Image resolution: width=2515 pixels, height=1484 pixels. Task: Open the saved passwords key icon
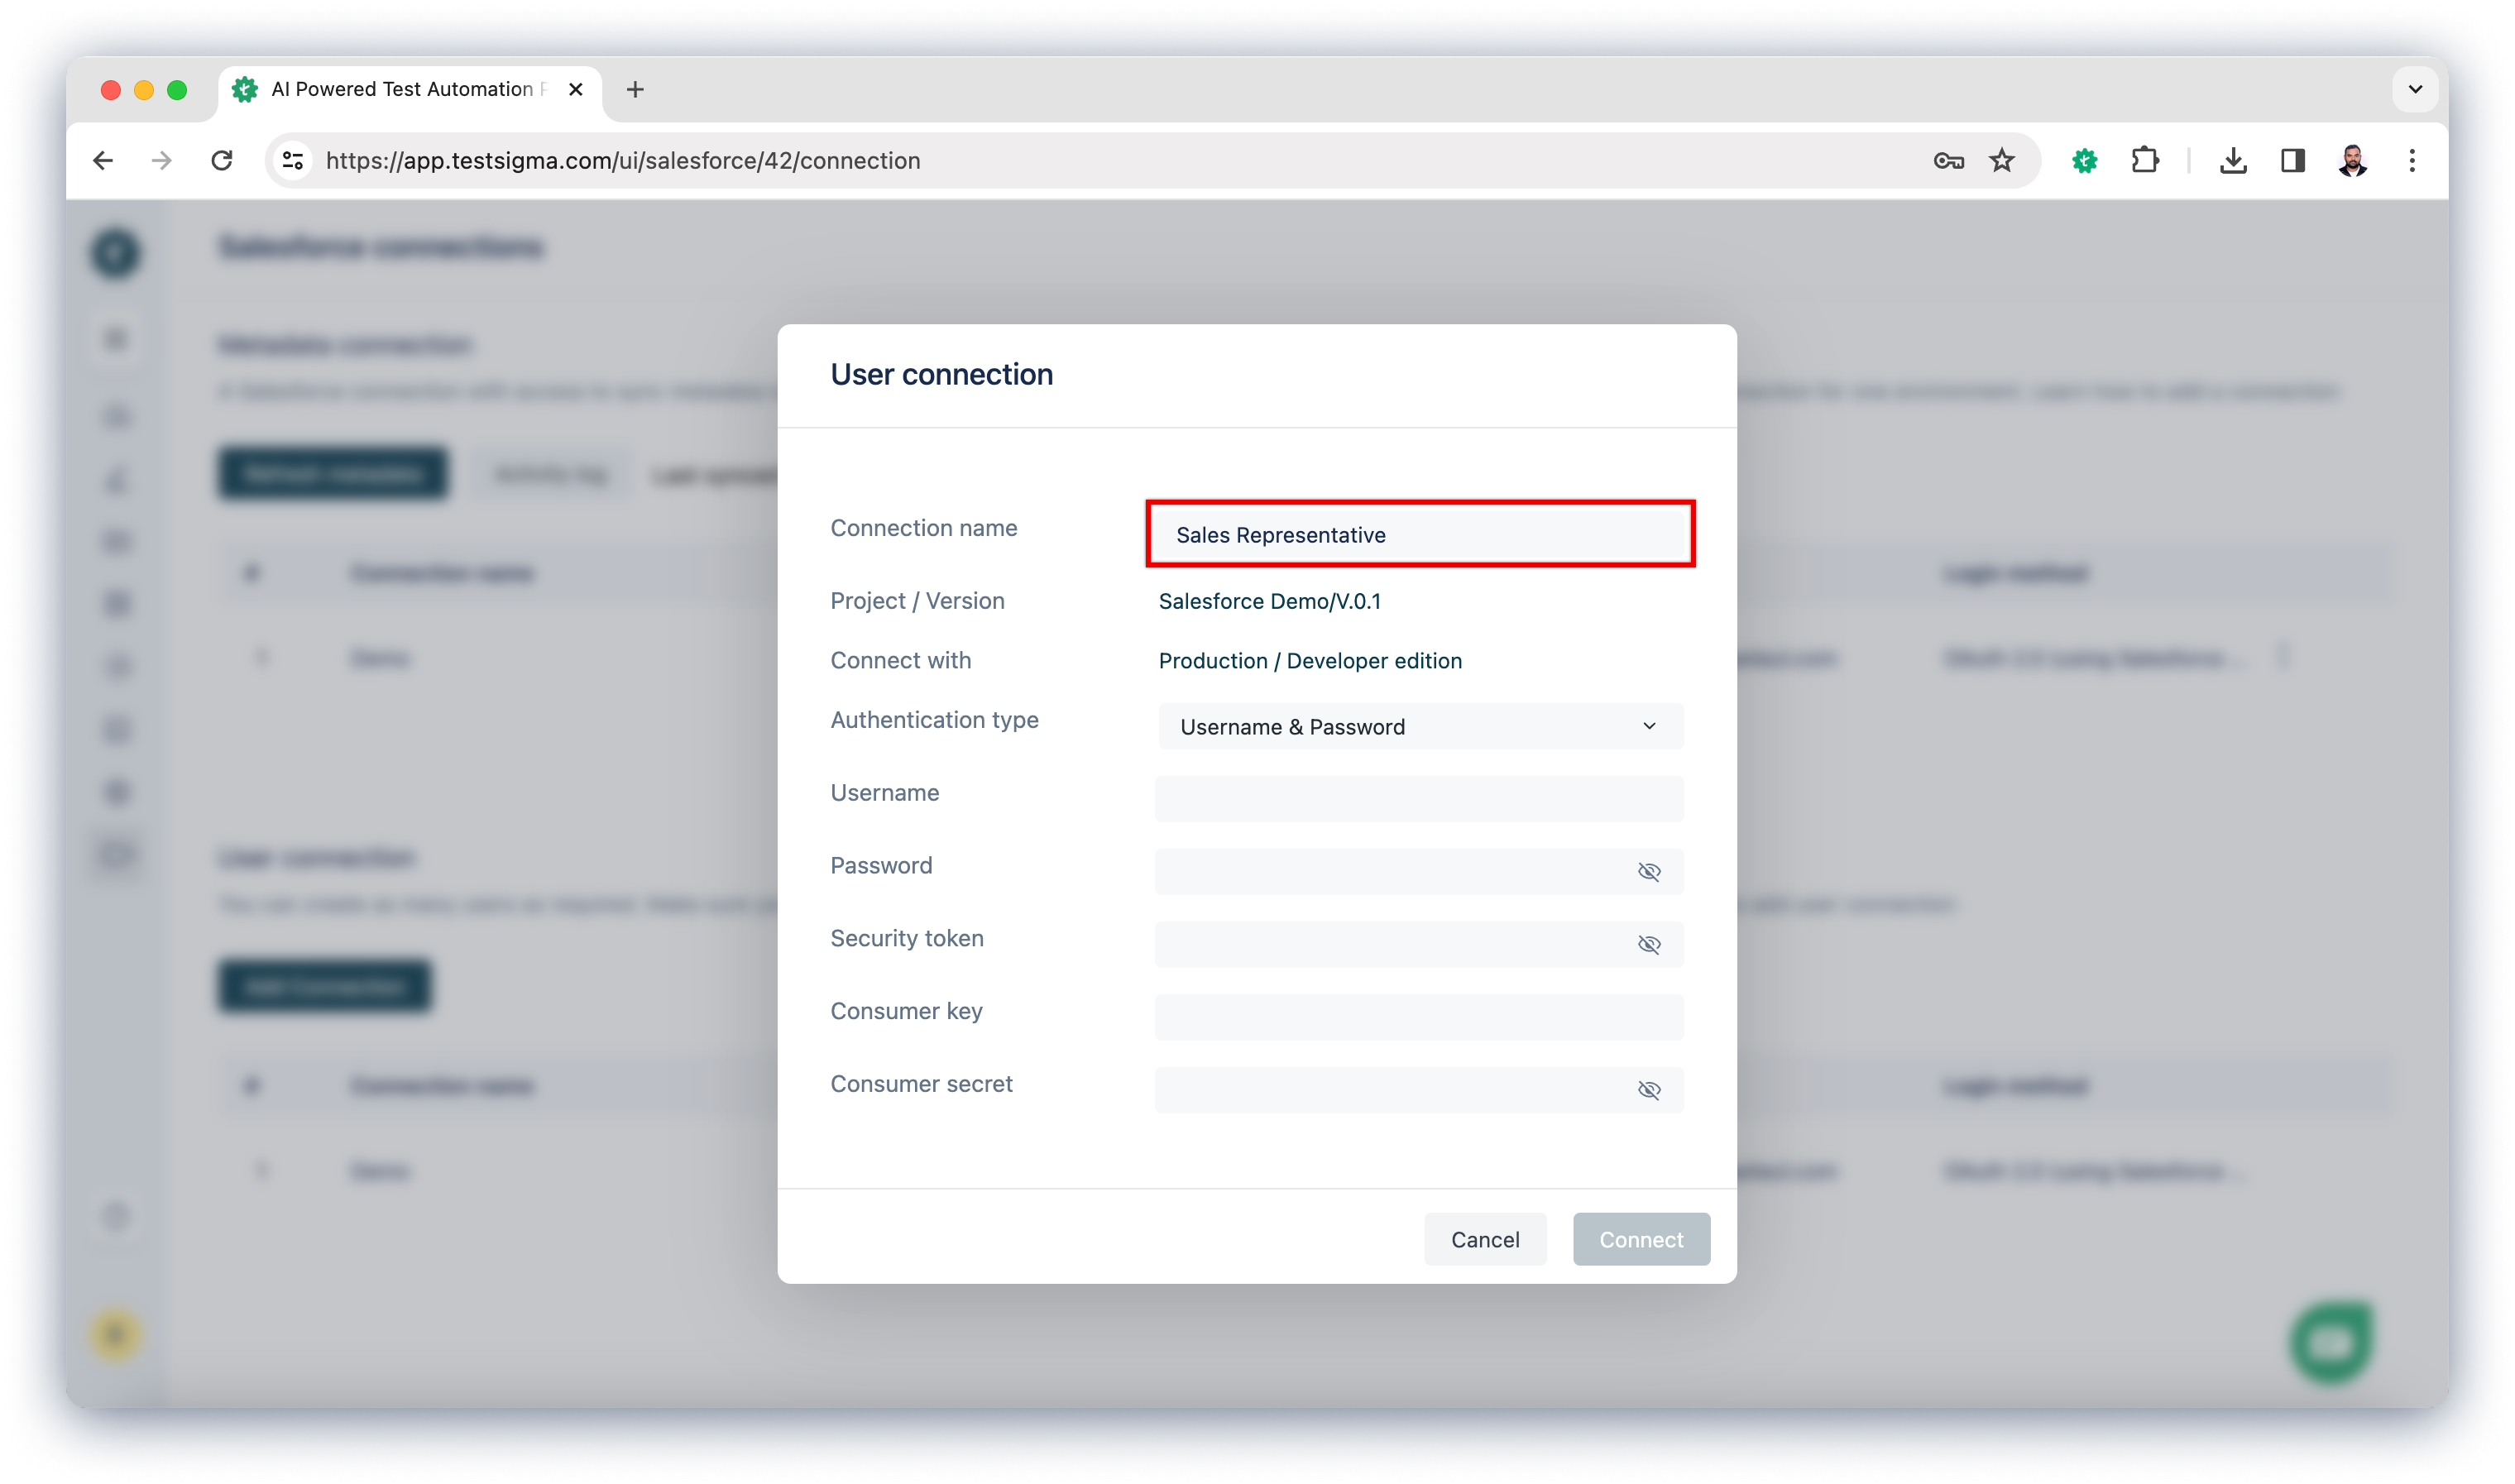(x=1948, y=160)
